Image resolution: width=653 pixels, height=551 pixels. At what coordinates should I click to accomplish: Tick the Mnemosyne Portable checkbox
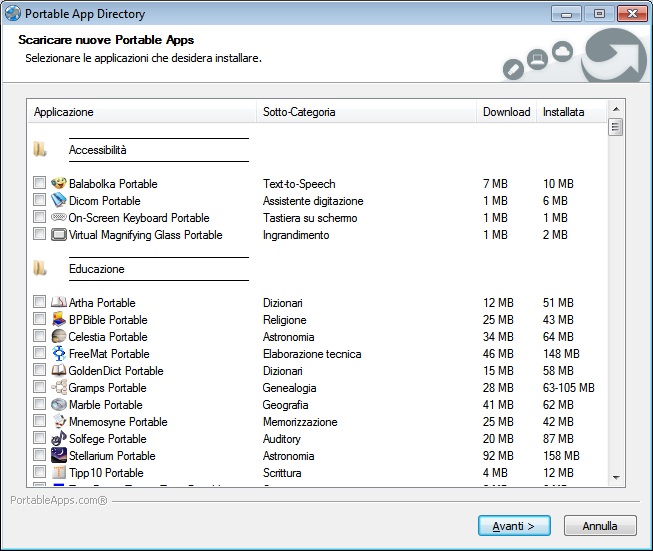pyautogui.click(x=40, y=421)
